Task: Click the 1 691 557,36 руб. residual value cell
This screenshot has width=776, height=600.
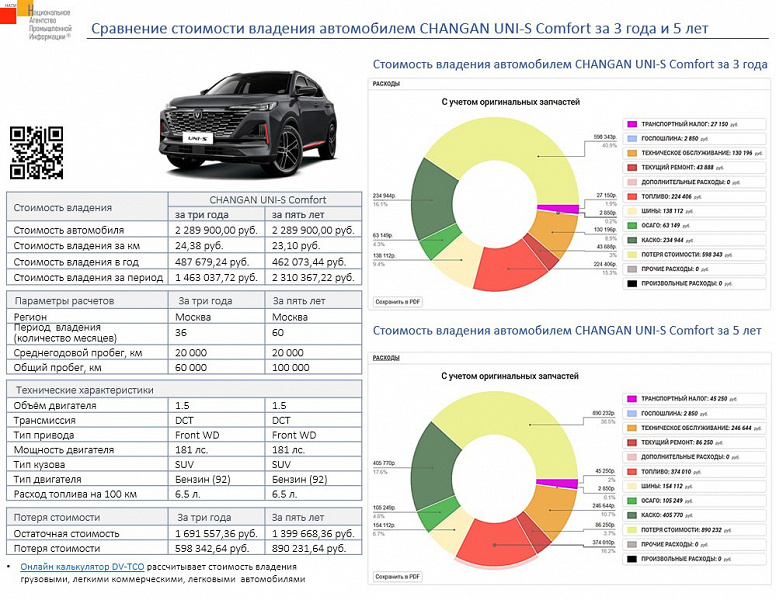Action: (x=216, y=533)
